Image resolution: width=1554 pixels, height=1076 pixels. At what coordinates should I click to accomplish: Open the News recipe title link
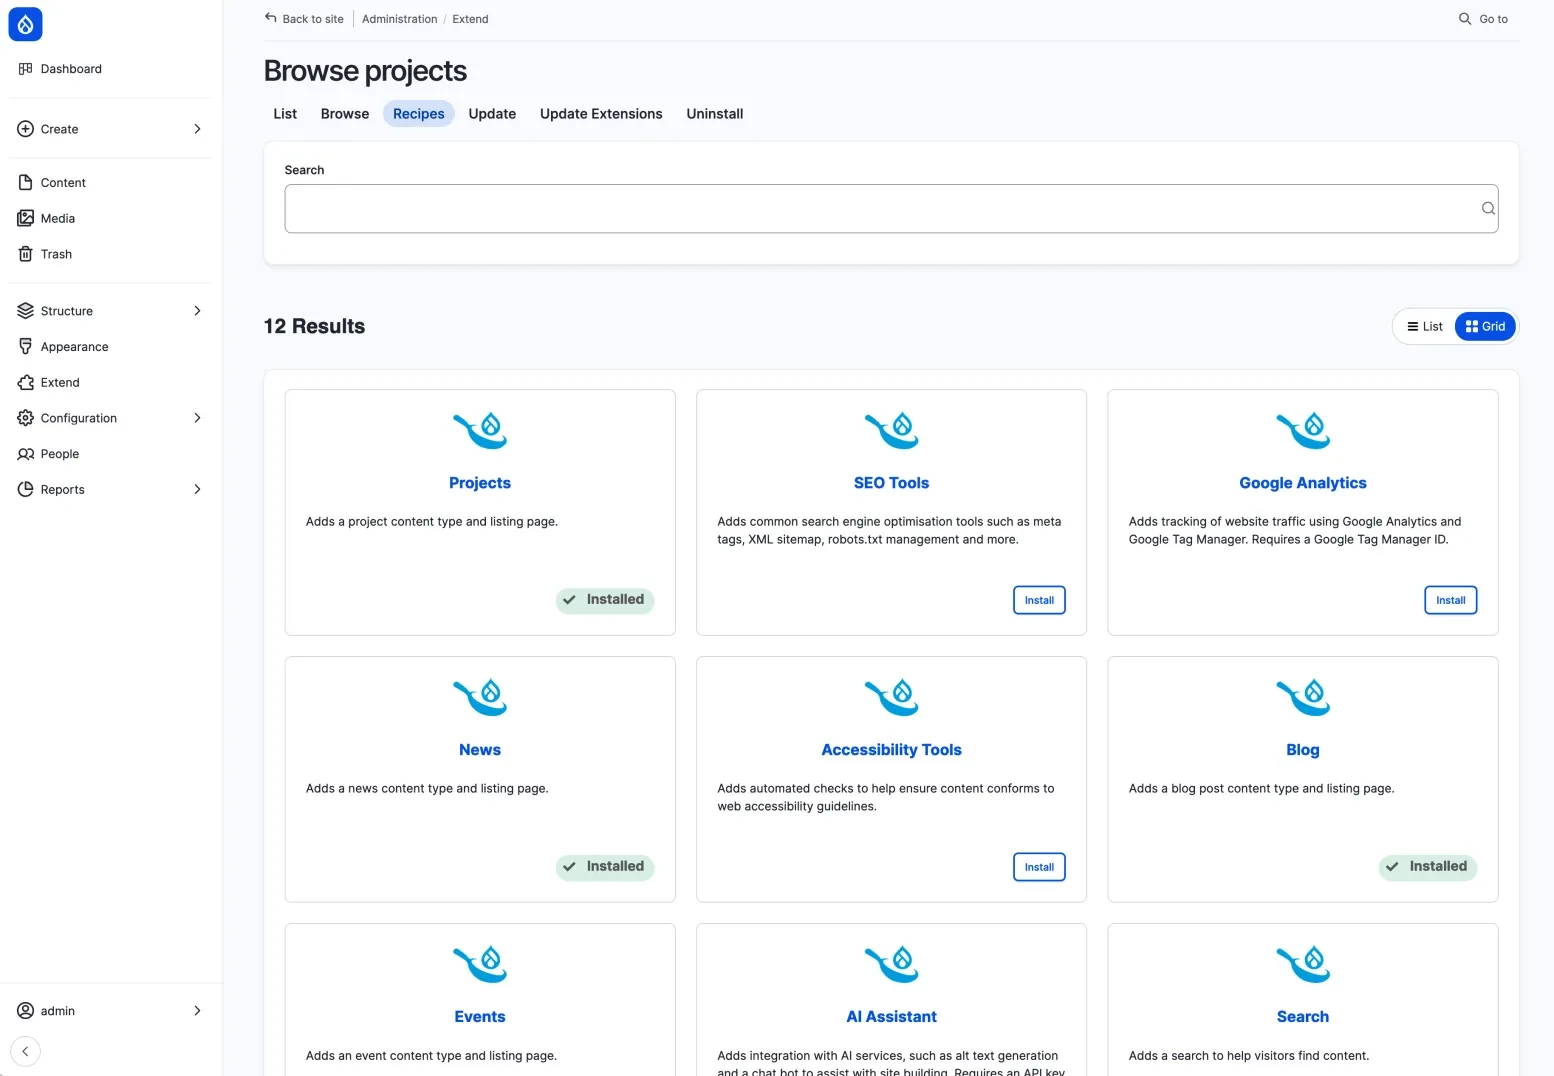[480, 750]
